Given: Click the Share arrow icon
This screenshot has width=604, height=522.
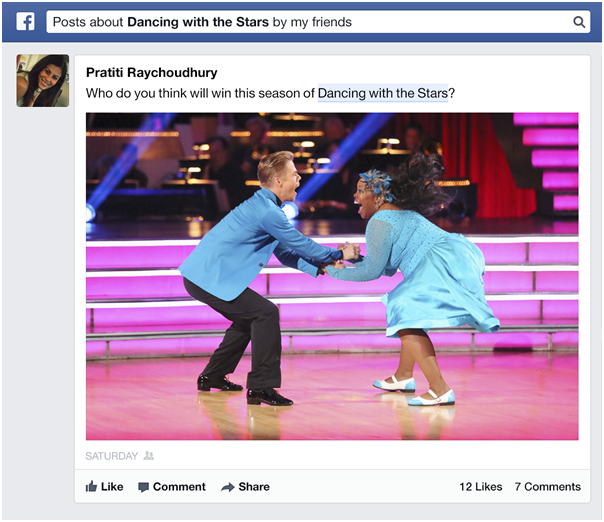Looking at the screenshot, I should point(228,487).
